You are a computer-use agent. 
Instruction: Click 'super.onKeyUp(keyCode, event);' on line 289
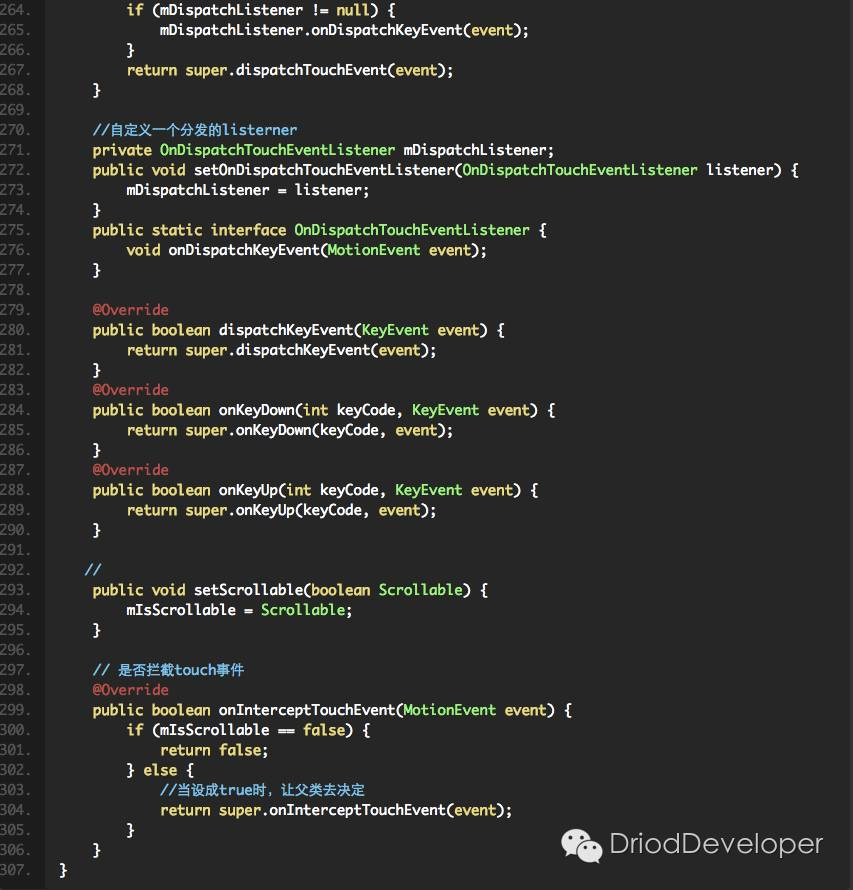pyautogui.click(x=310, y=510)
